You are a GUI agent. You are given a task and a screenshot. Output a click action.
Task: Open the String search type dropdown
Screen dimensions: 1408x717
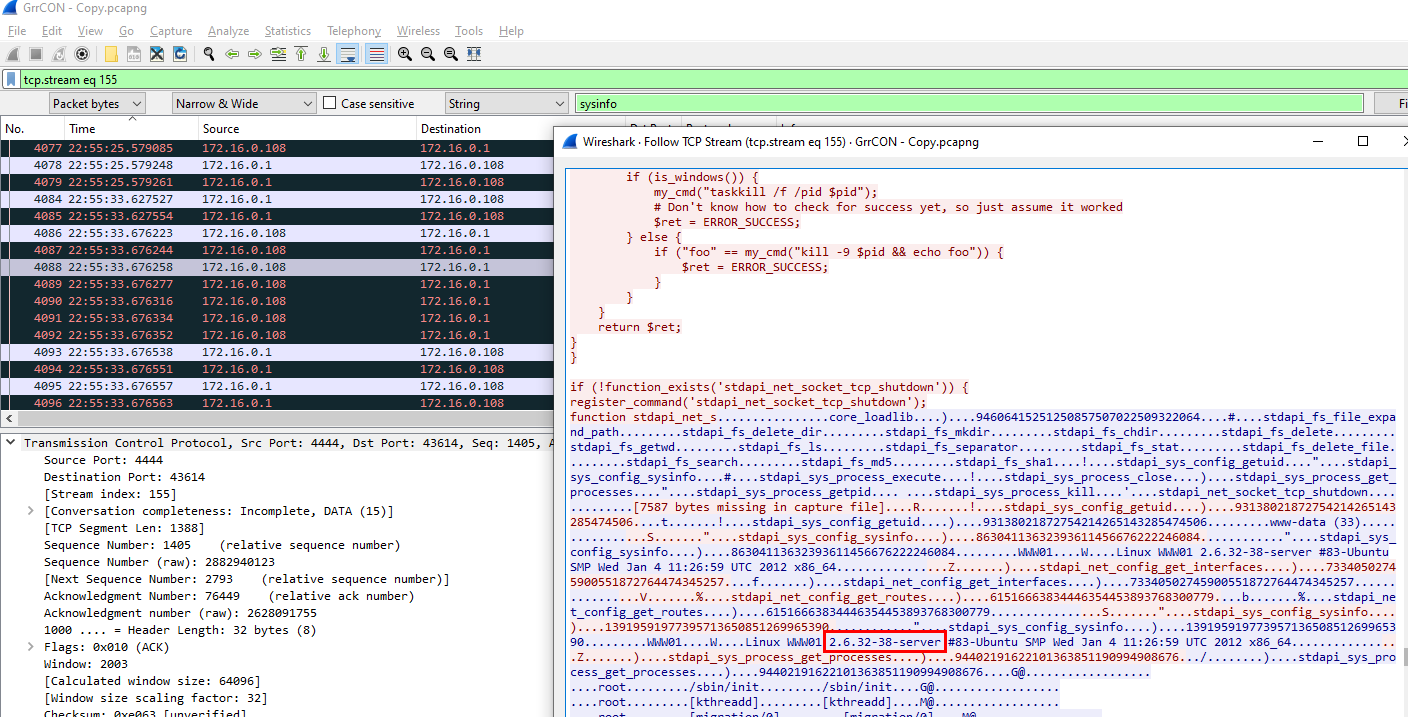pyautogui.click(x=505, y=103)
